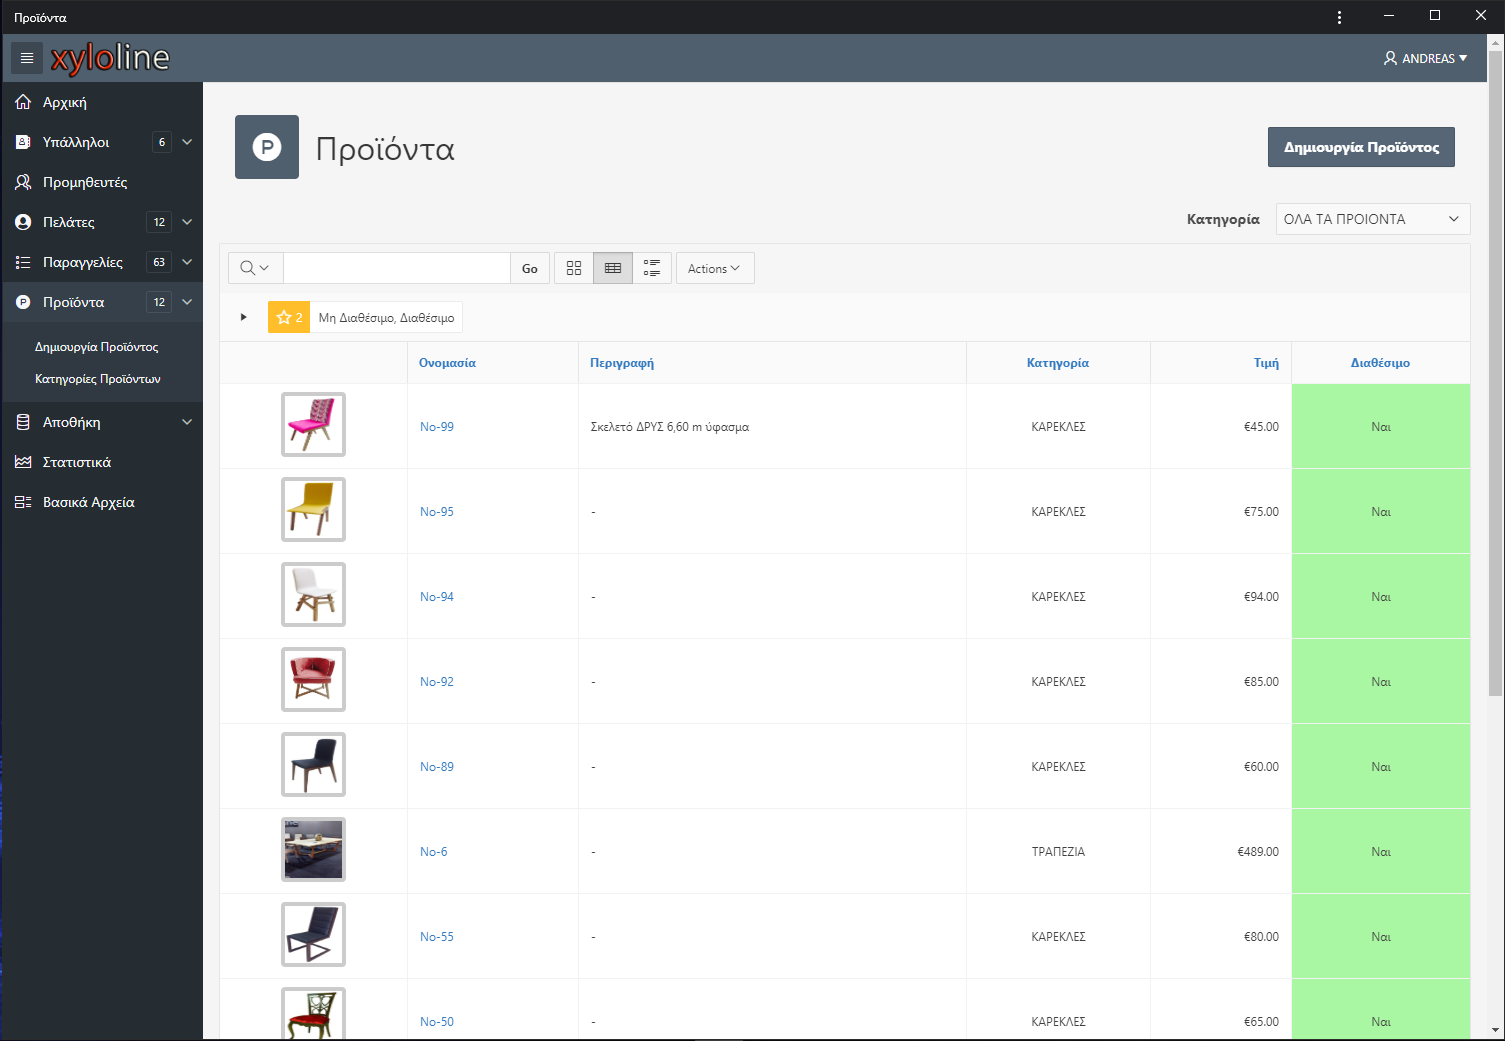This screenshot has height=1041, width=1505.
Task: Switch to report table view
Action: 613,268
